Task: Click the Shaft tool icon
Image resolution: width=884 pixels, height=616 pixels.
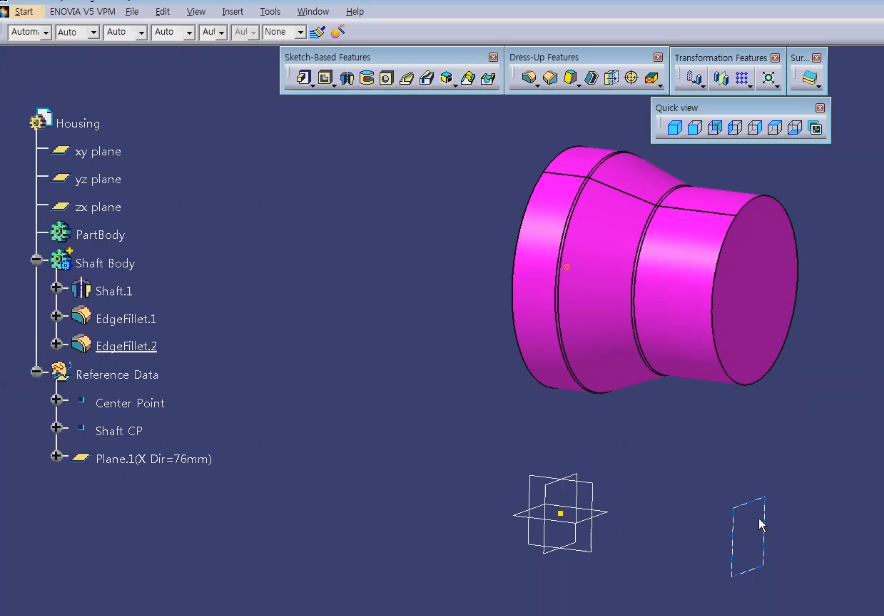Action: pyautogui.click(x=346, y=78)
